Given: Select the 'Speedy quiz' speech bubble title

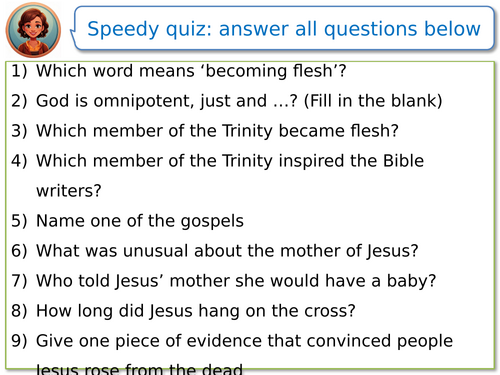Looking at the screenshot, I should pyautogui.click(x=284, y=29).
